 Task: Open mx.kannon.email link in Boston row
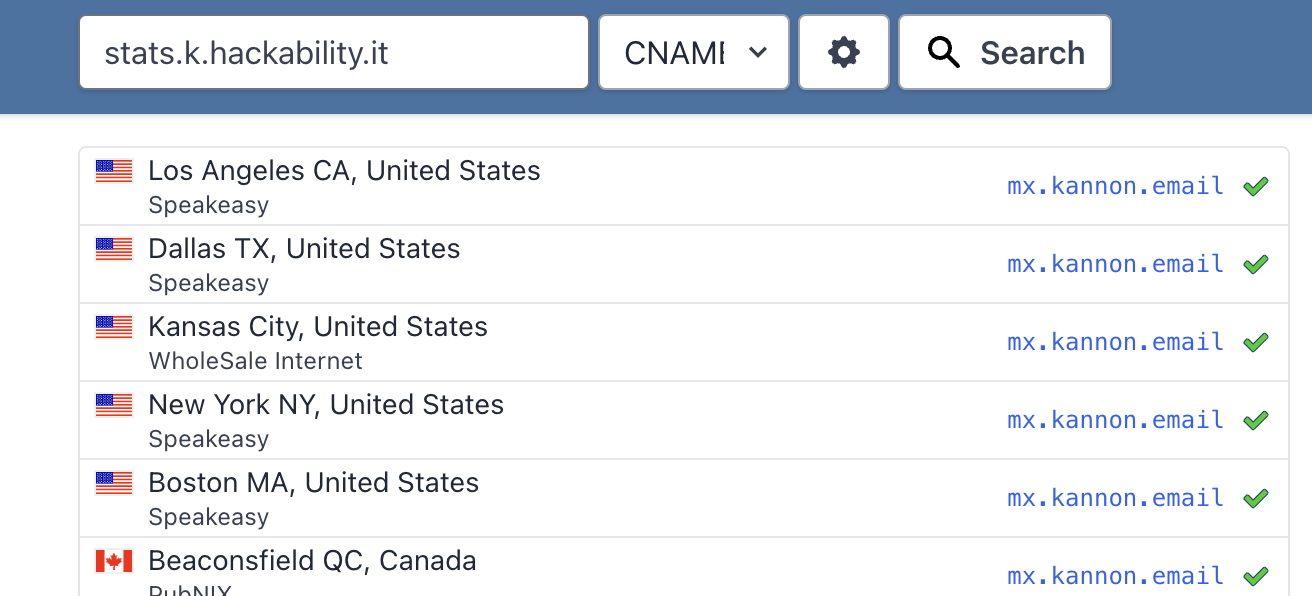(x=1115, y=498)
